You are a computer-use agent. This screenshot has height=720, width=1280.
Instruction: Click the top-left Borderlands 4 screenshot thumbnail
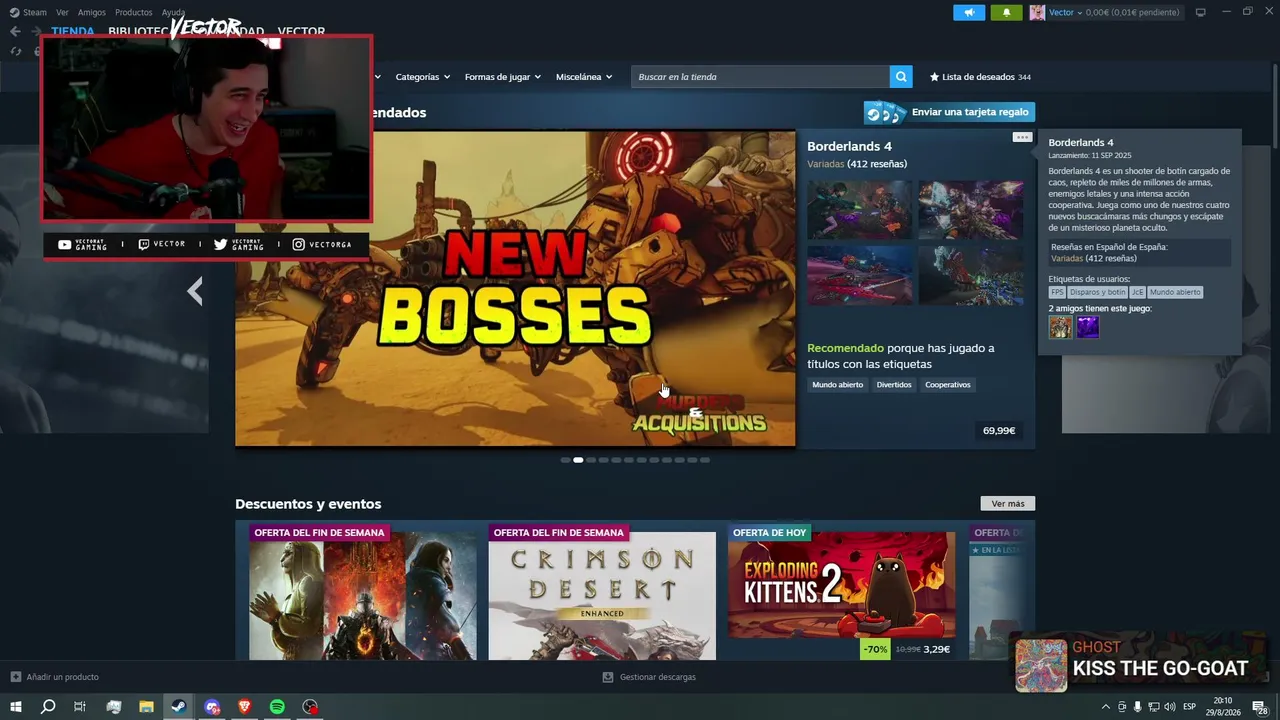(860, 210)
